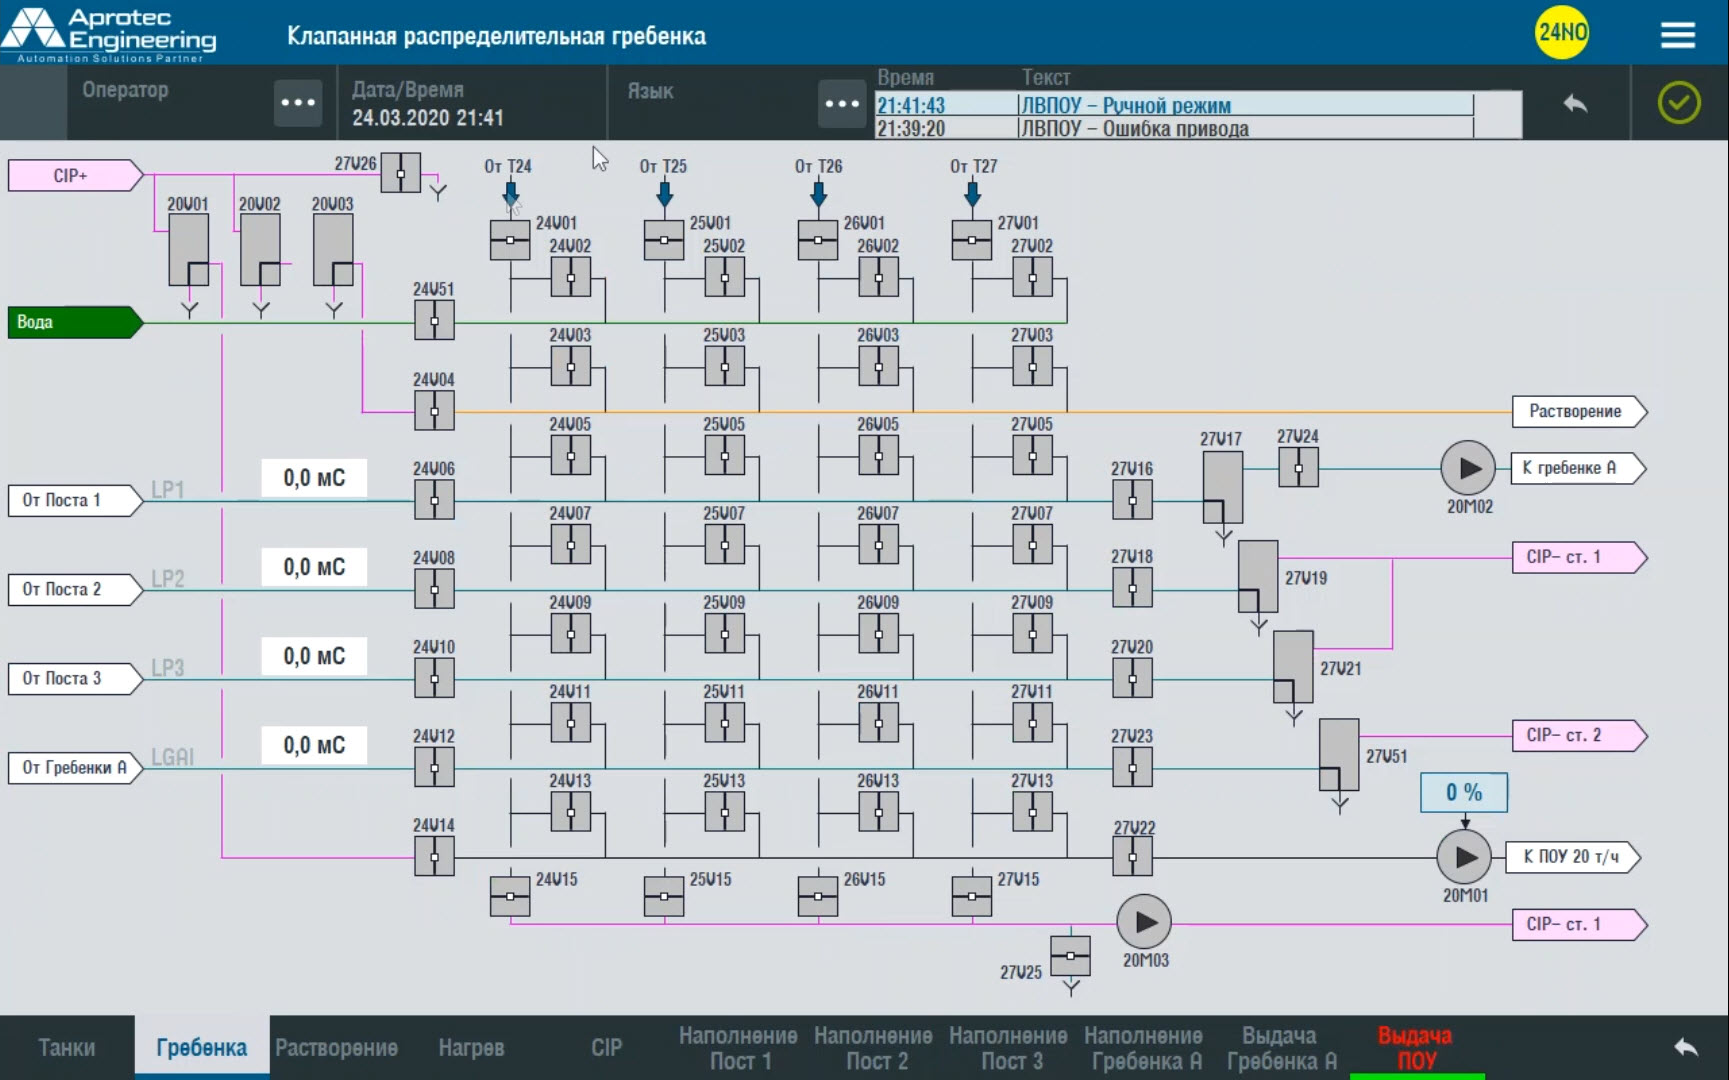
Task: Select the ЛВПОУ – Ручной режим alarm row
Action: click(1173, 105)
